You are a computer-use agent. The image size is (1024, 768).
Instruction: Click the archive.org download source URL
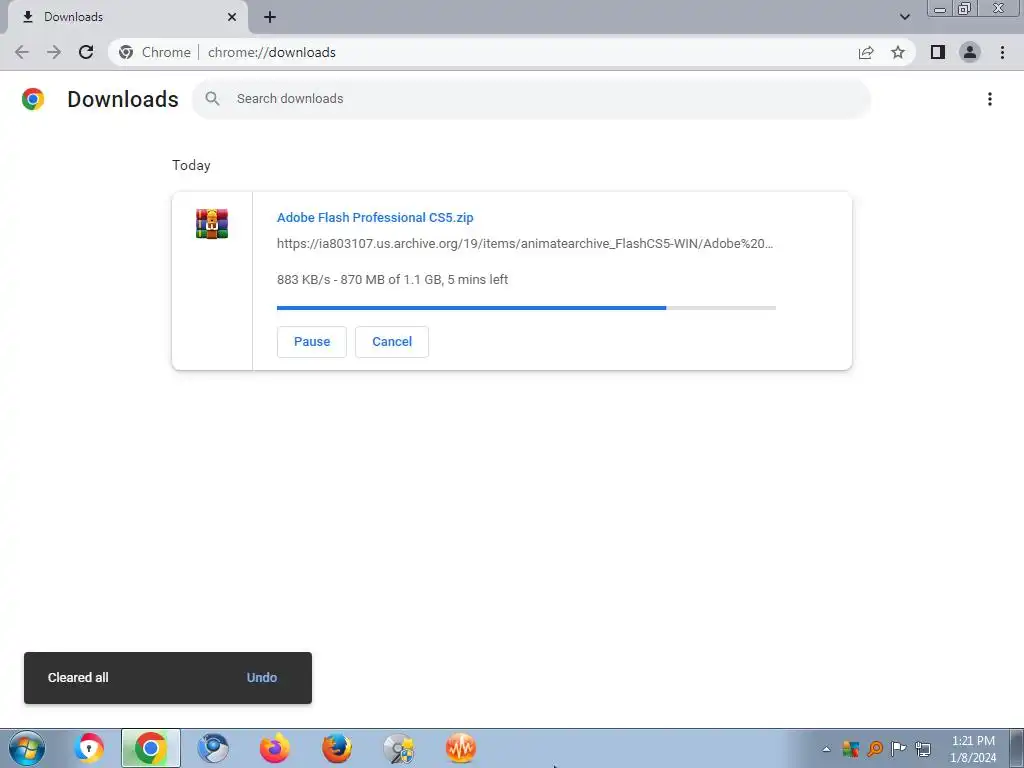coord(524,244)
